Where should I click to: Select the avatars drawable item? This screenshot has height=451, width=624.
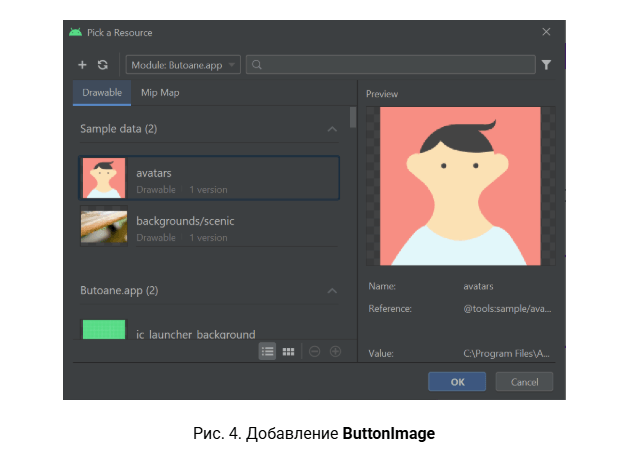pos(208,179)
